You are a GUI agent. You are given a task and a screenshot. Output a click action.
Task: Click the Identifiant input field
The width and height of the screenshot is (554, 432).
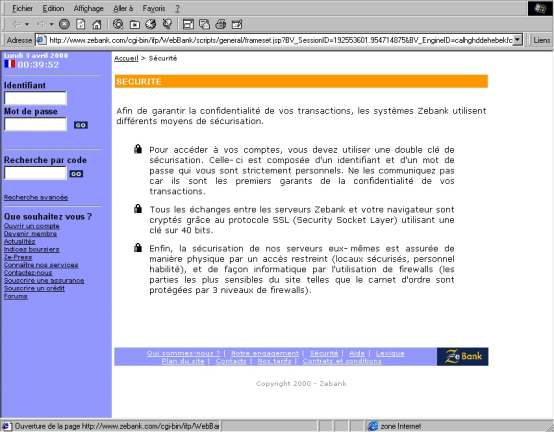click(x=35, y=98)
